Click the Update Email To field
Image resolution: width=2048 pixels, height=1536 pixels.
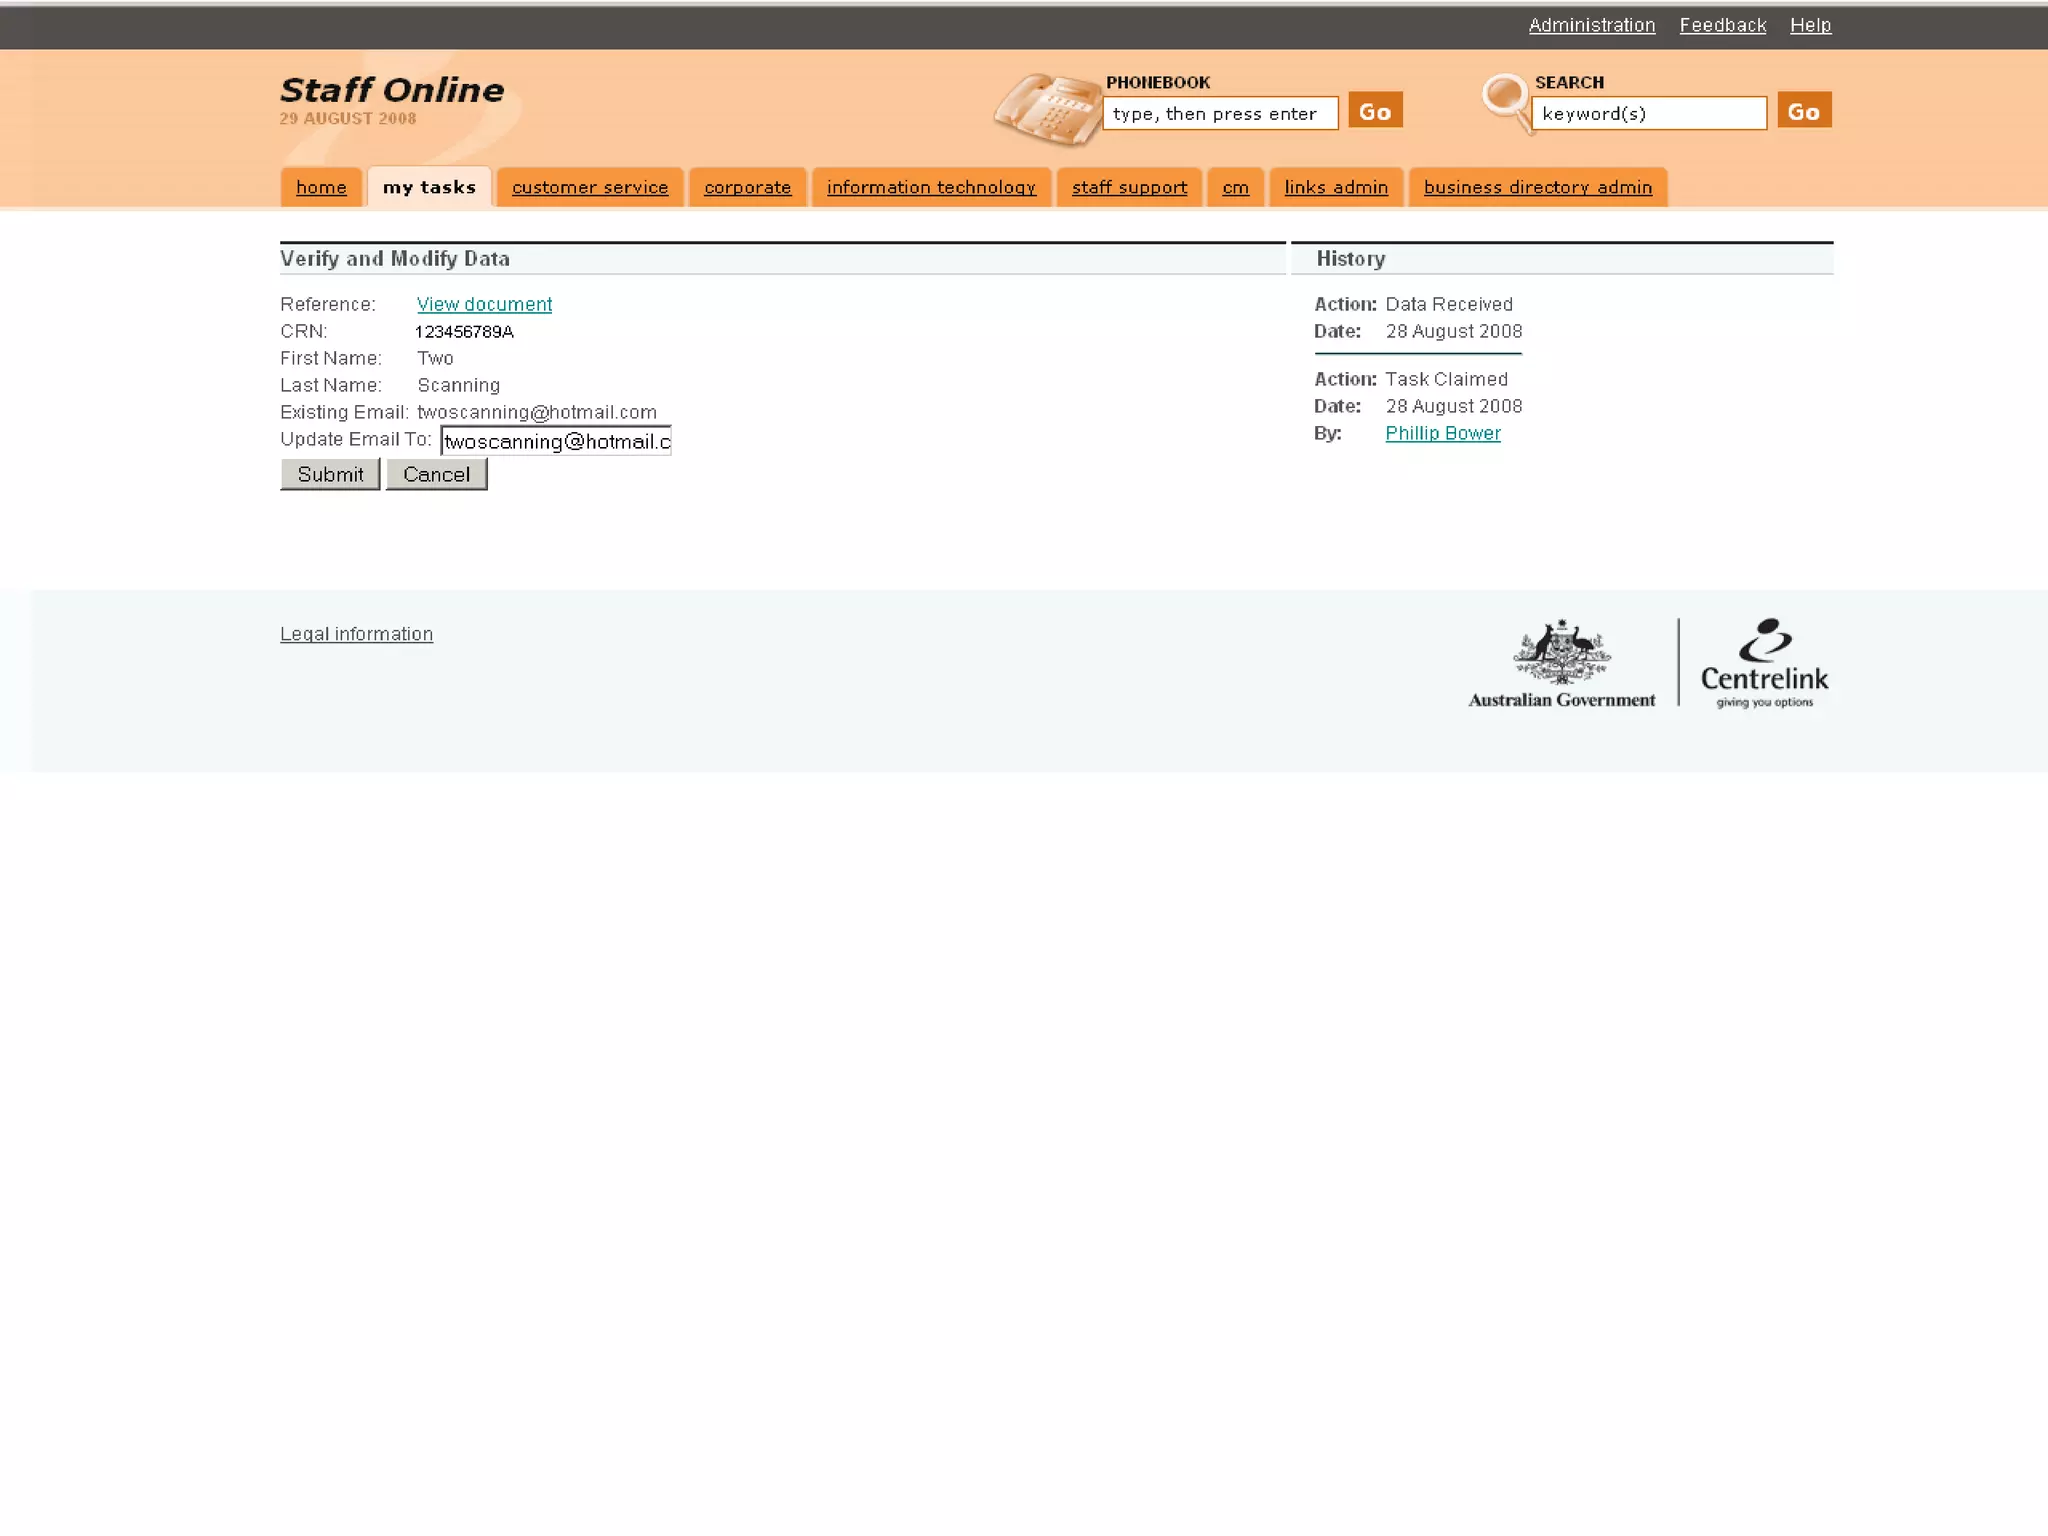click(x=556, y=441)
